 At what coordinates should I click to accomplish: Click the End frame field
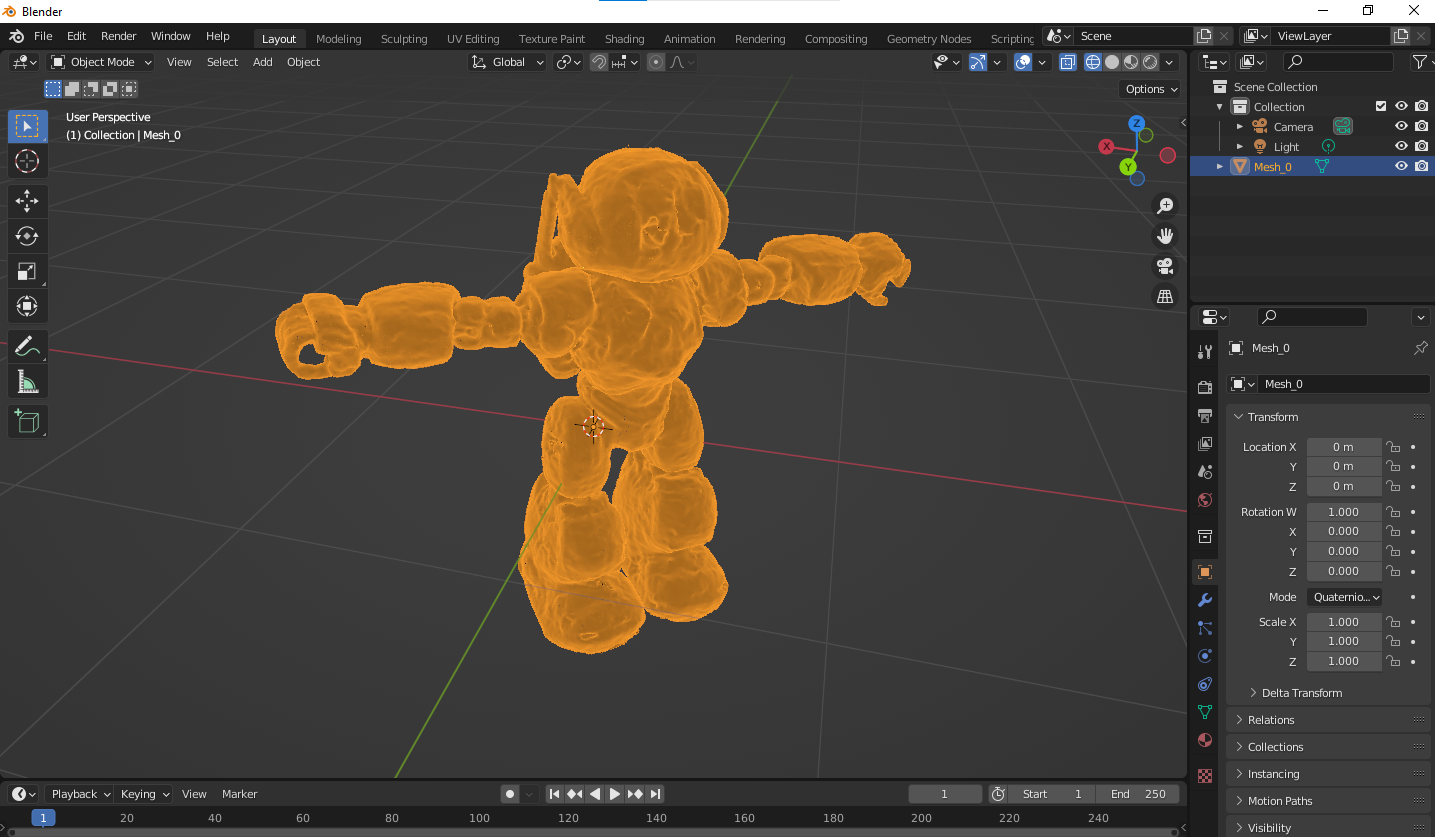point(1137,794)
